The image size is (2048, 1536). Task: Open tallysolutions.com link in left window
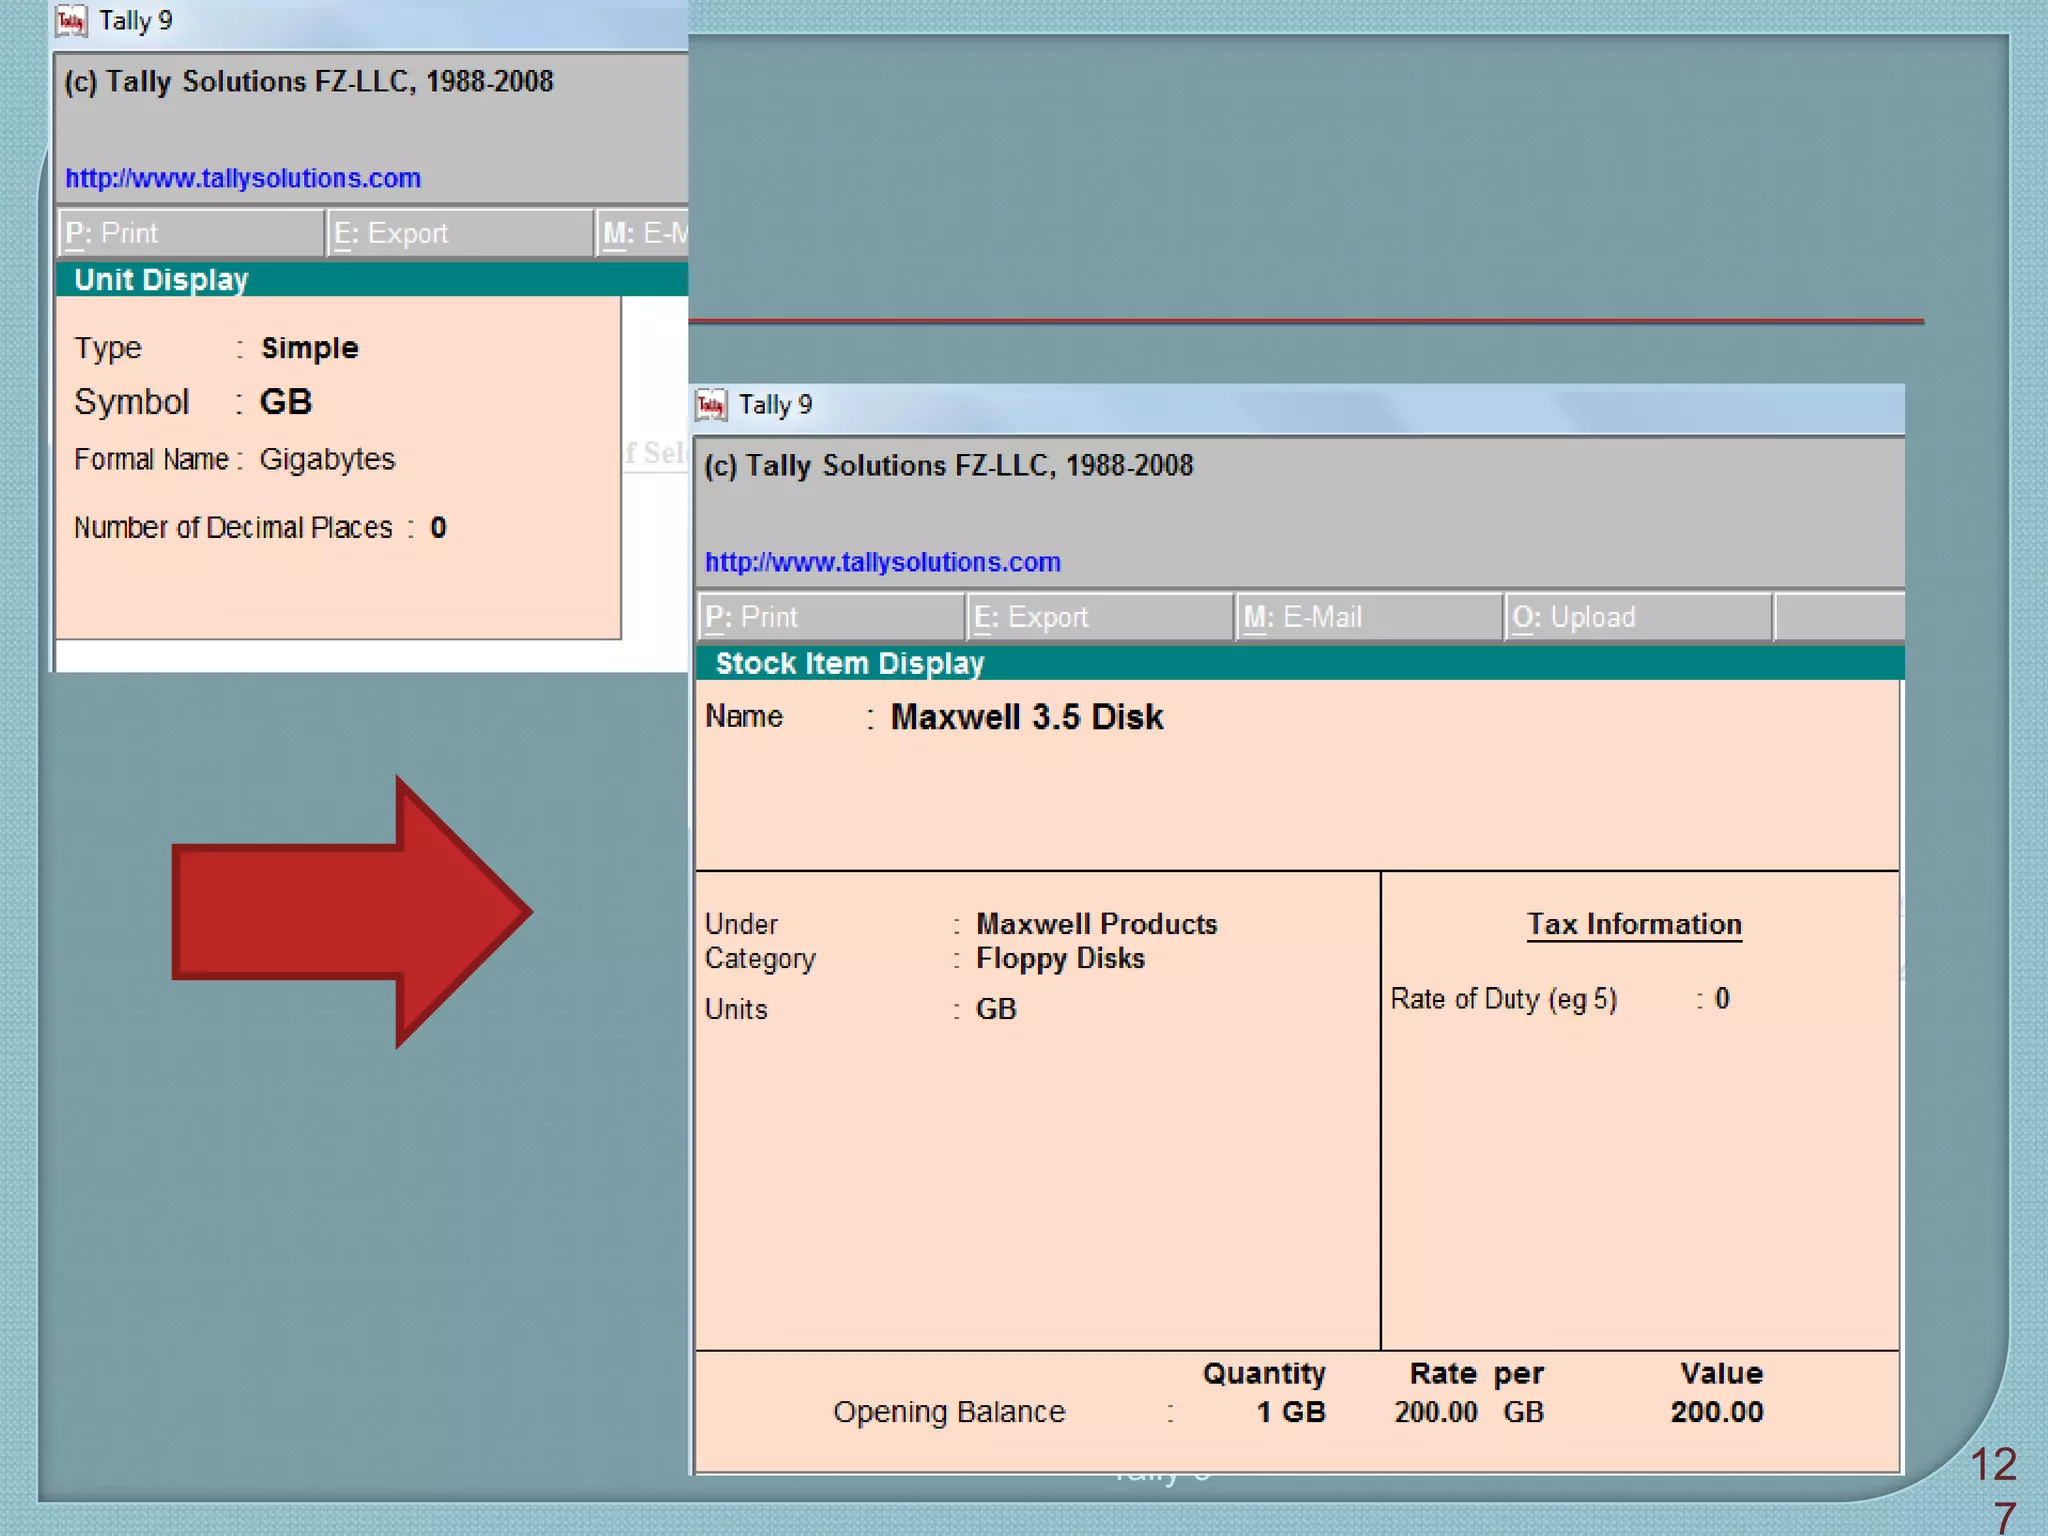coord(243,178)
